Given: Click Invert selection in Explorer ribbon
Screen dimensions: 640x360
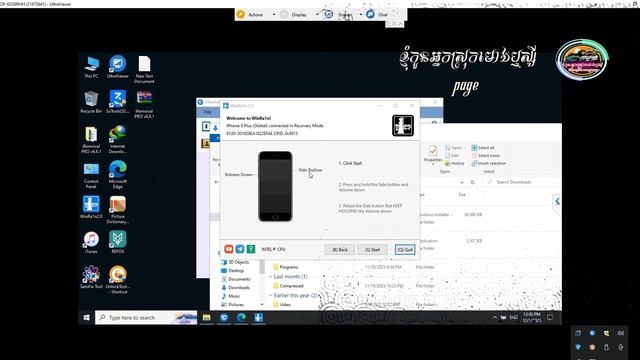Looking at the screenshot, I should [489, 163].
